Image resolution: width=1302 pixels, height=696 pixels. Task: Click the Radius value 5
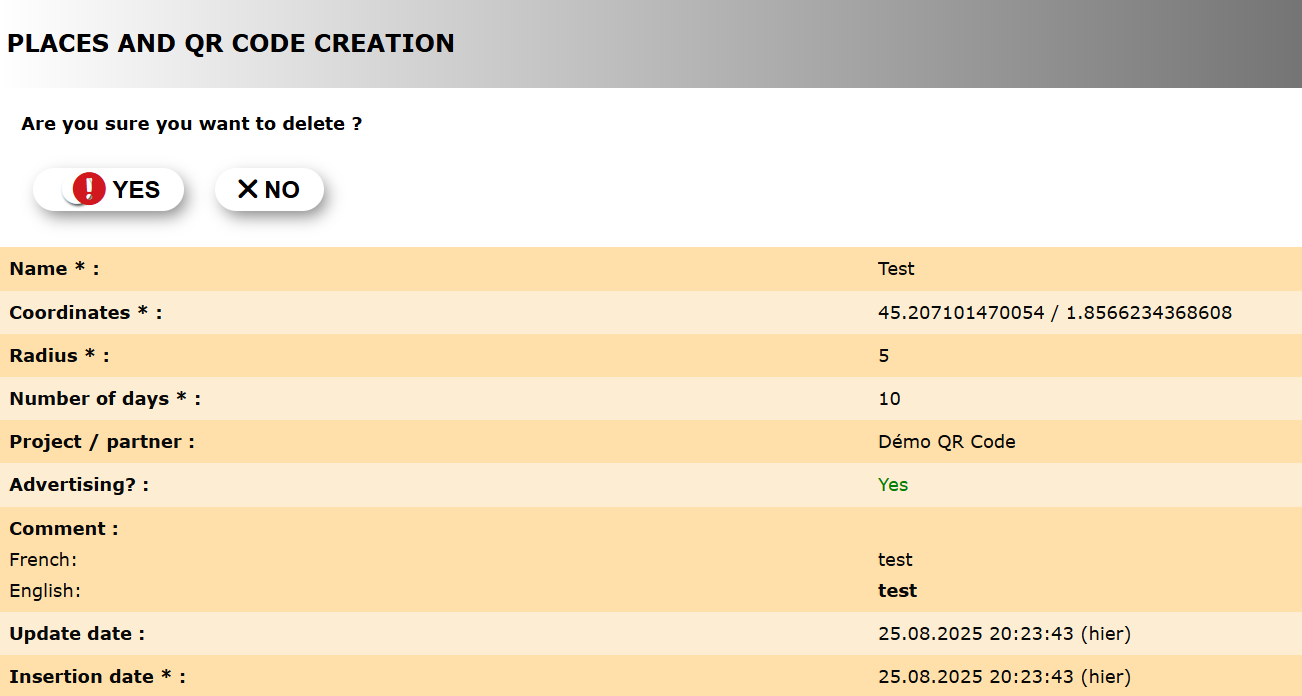coord(883,356)
